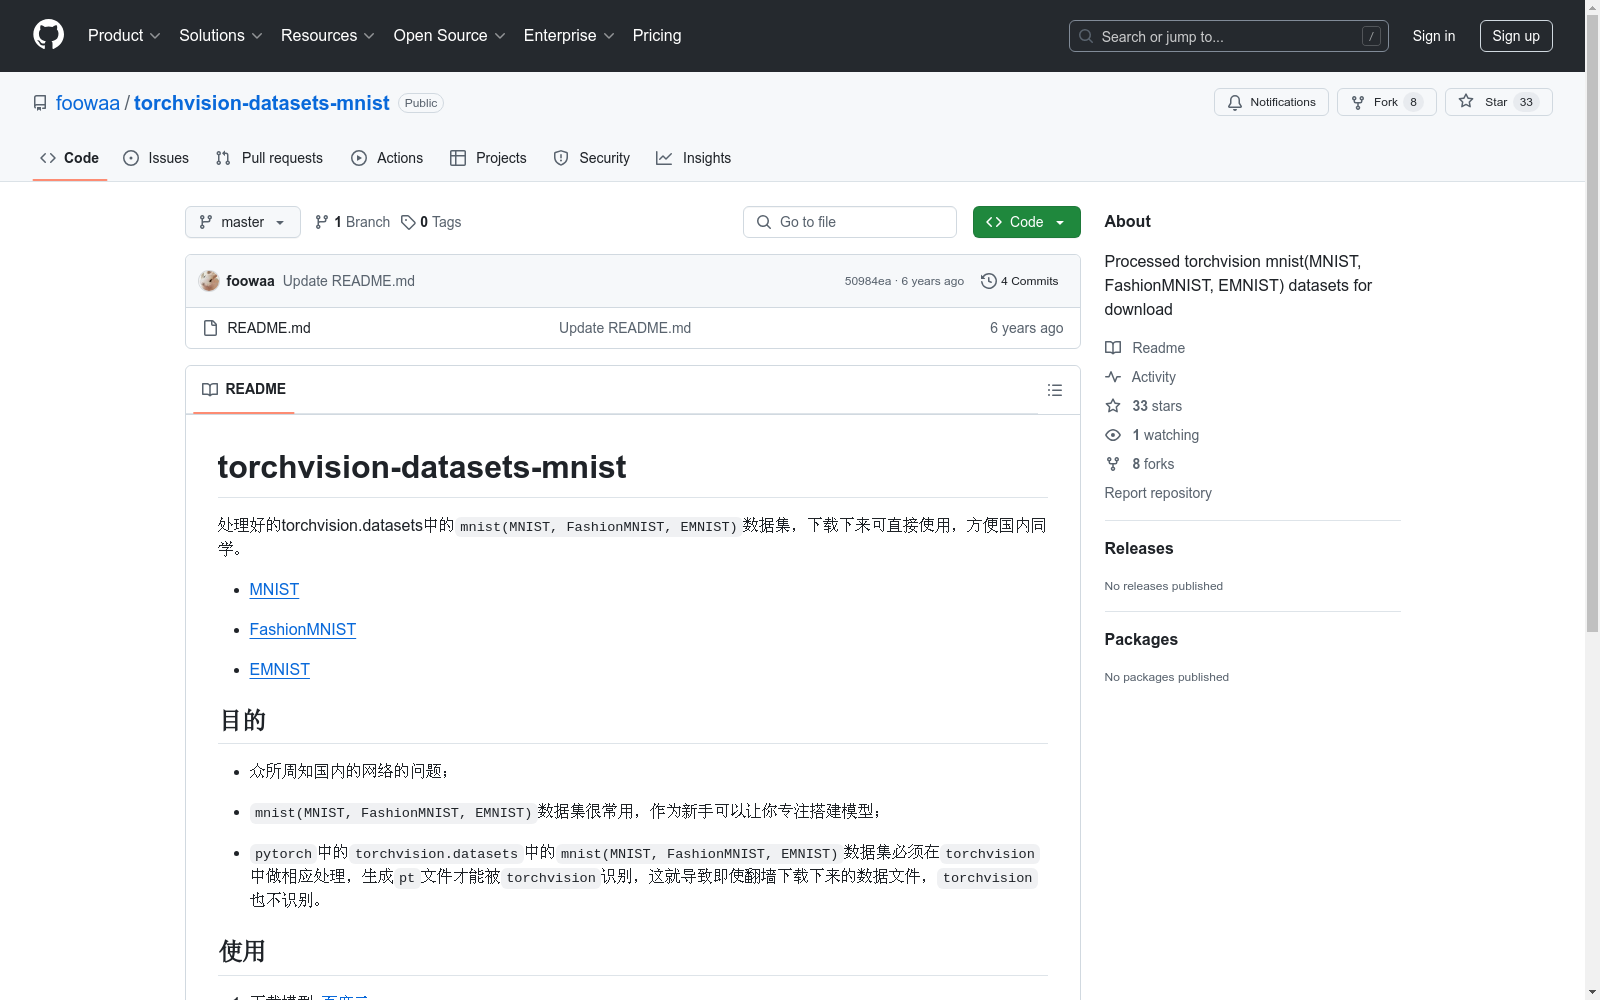Viewport: 1600px width, 1000px height.
Task: Click the branch icon beside 1 Branch
Action: point(322,222)
